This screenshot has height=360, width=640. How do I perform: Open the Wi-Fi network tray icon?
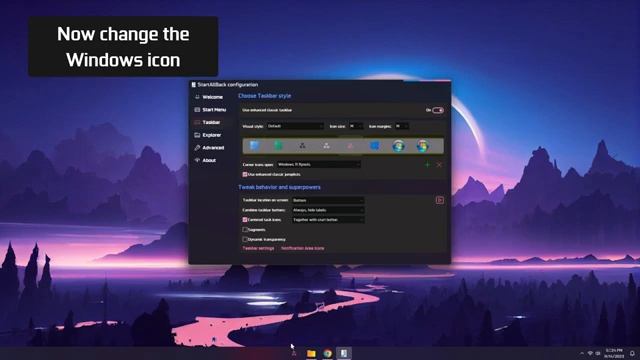coord(590,353)
